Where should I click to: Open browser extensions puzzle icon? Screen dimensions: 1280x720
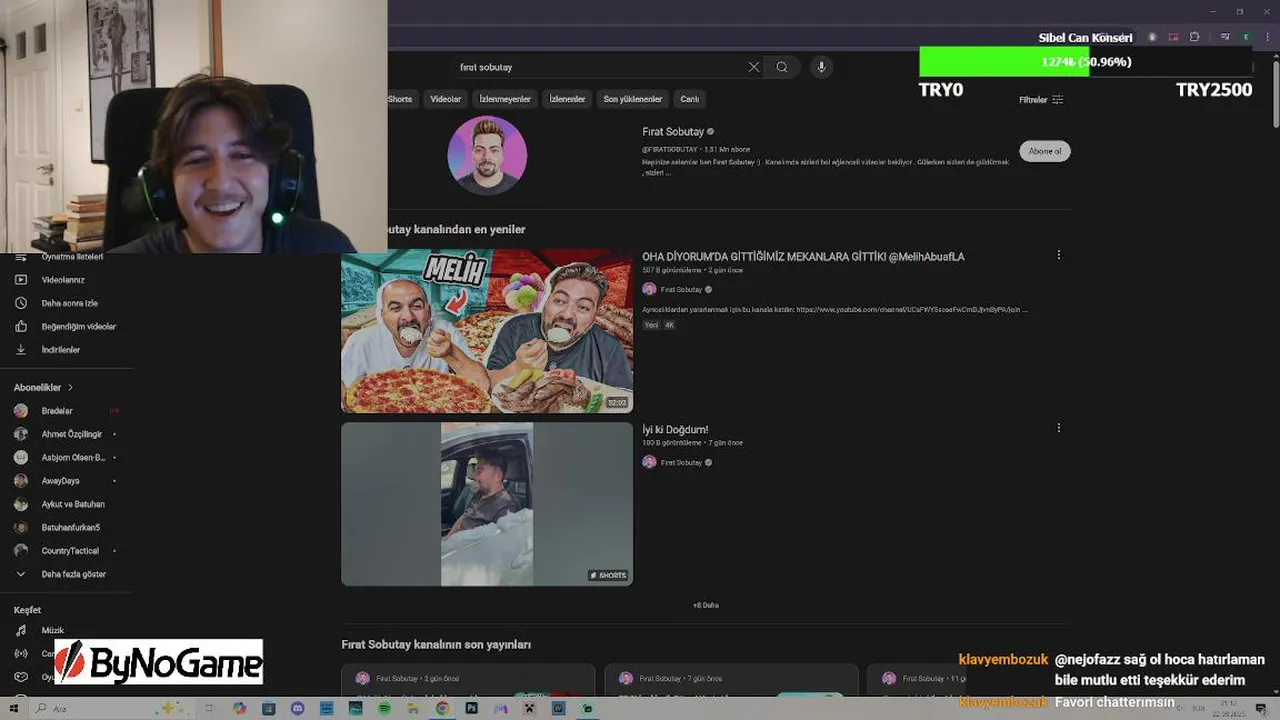click(1194, 37)
